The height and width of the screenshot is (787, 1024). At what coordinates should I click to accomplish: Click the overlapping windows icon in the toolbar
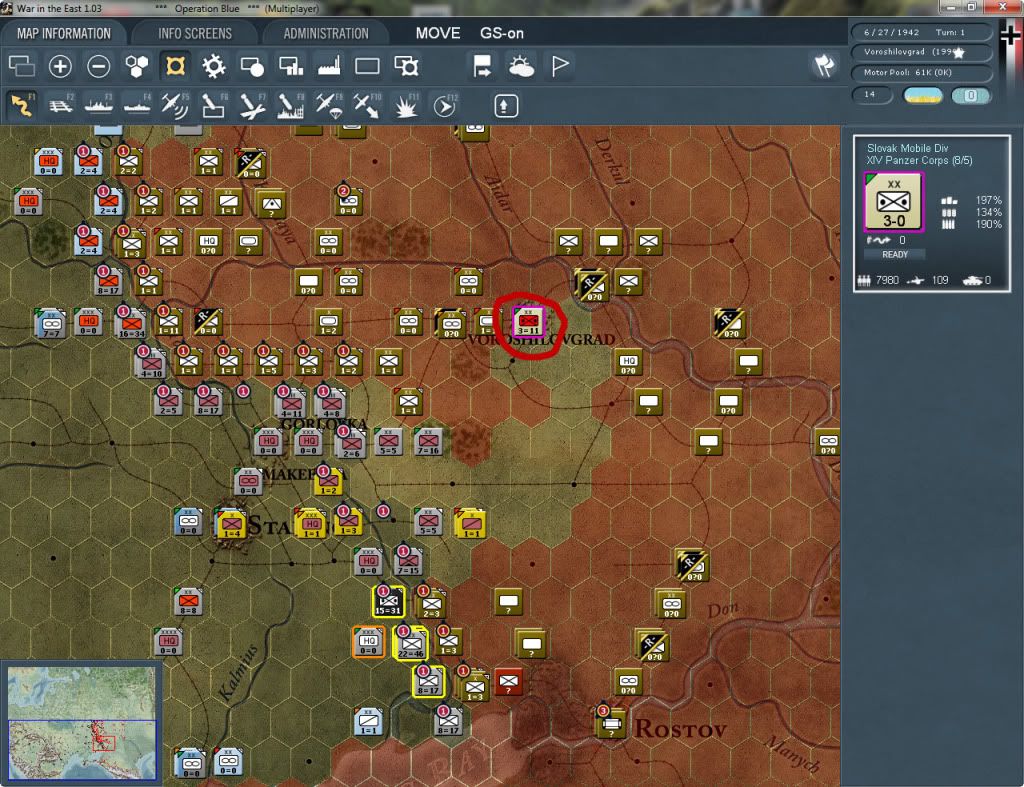[x=22, y=66]
